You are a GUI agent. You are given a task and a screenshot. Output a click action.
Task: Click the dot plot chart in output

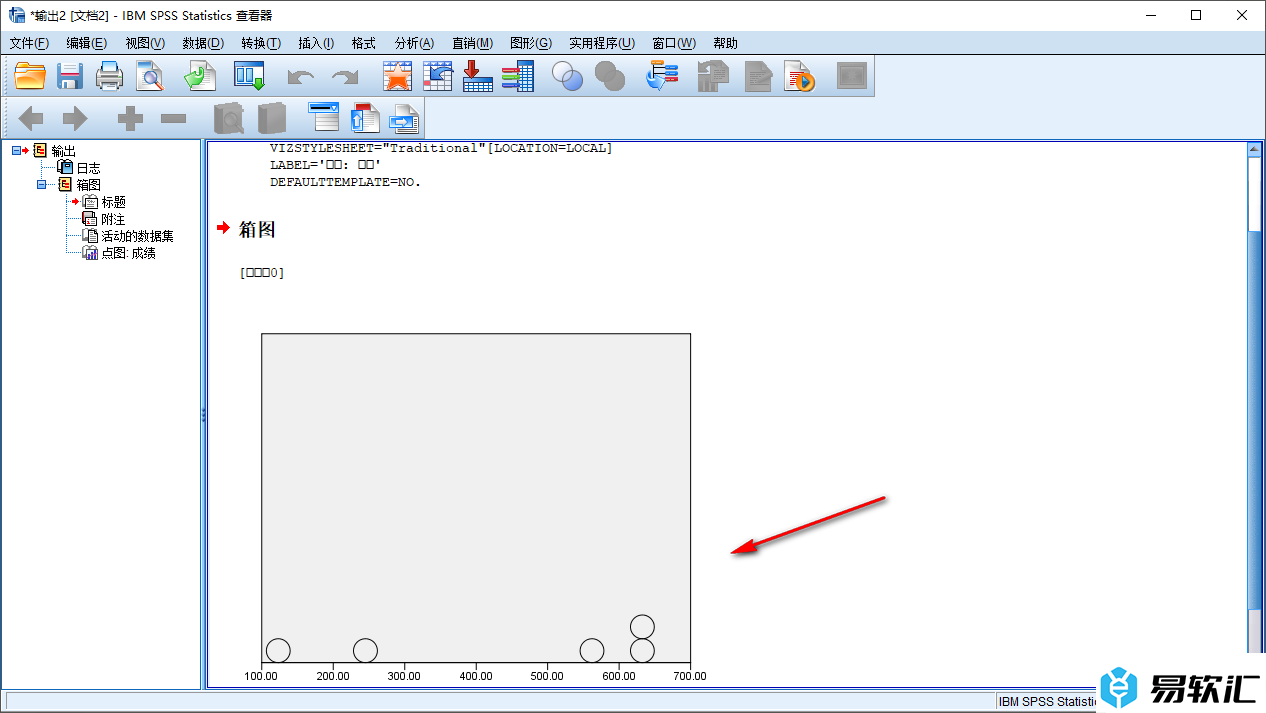tap(476, 500)
